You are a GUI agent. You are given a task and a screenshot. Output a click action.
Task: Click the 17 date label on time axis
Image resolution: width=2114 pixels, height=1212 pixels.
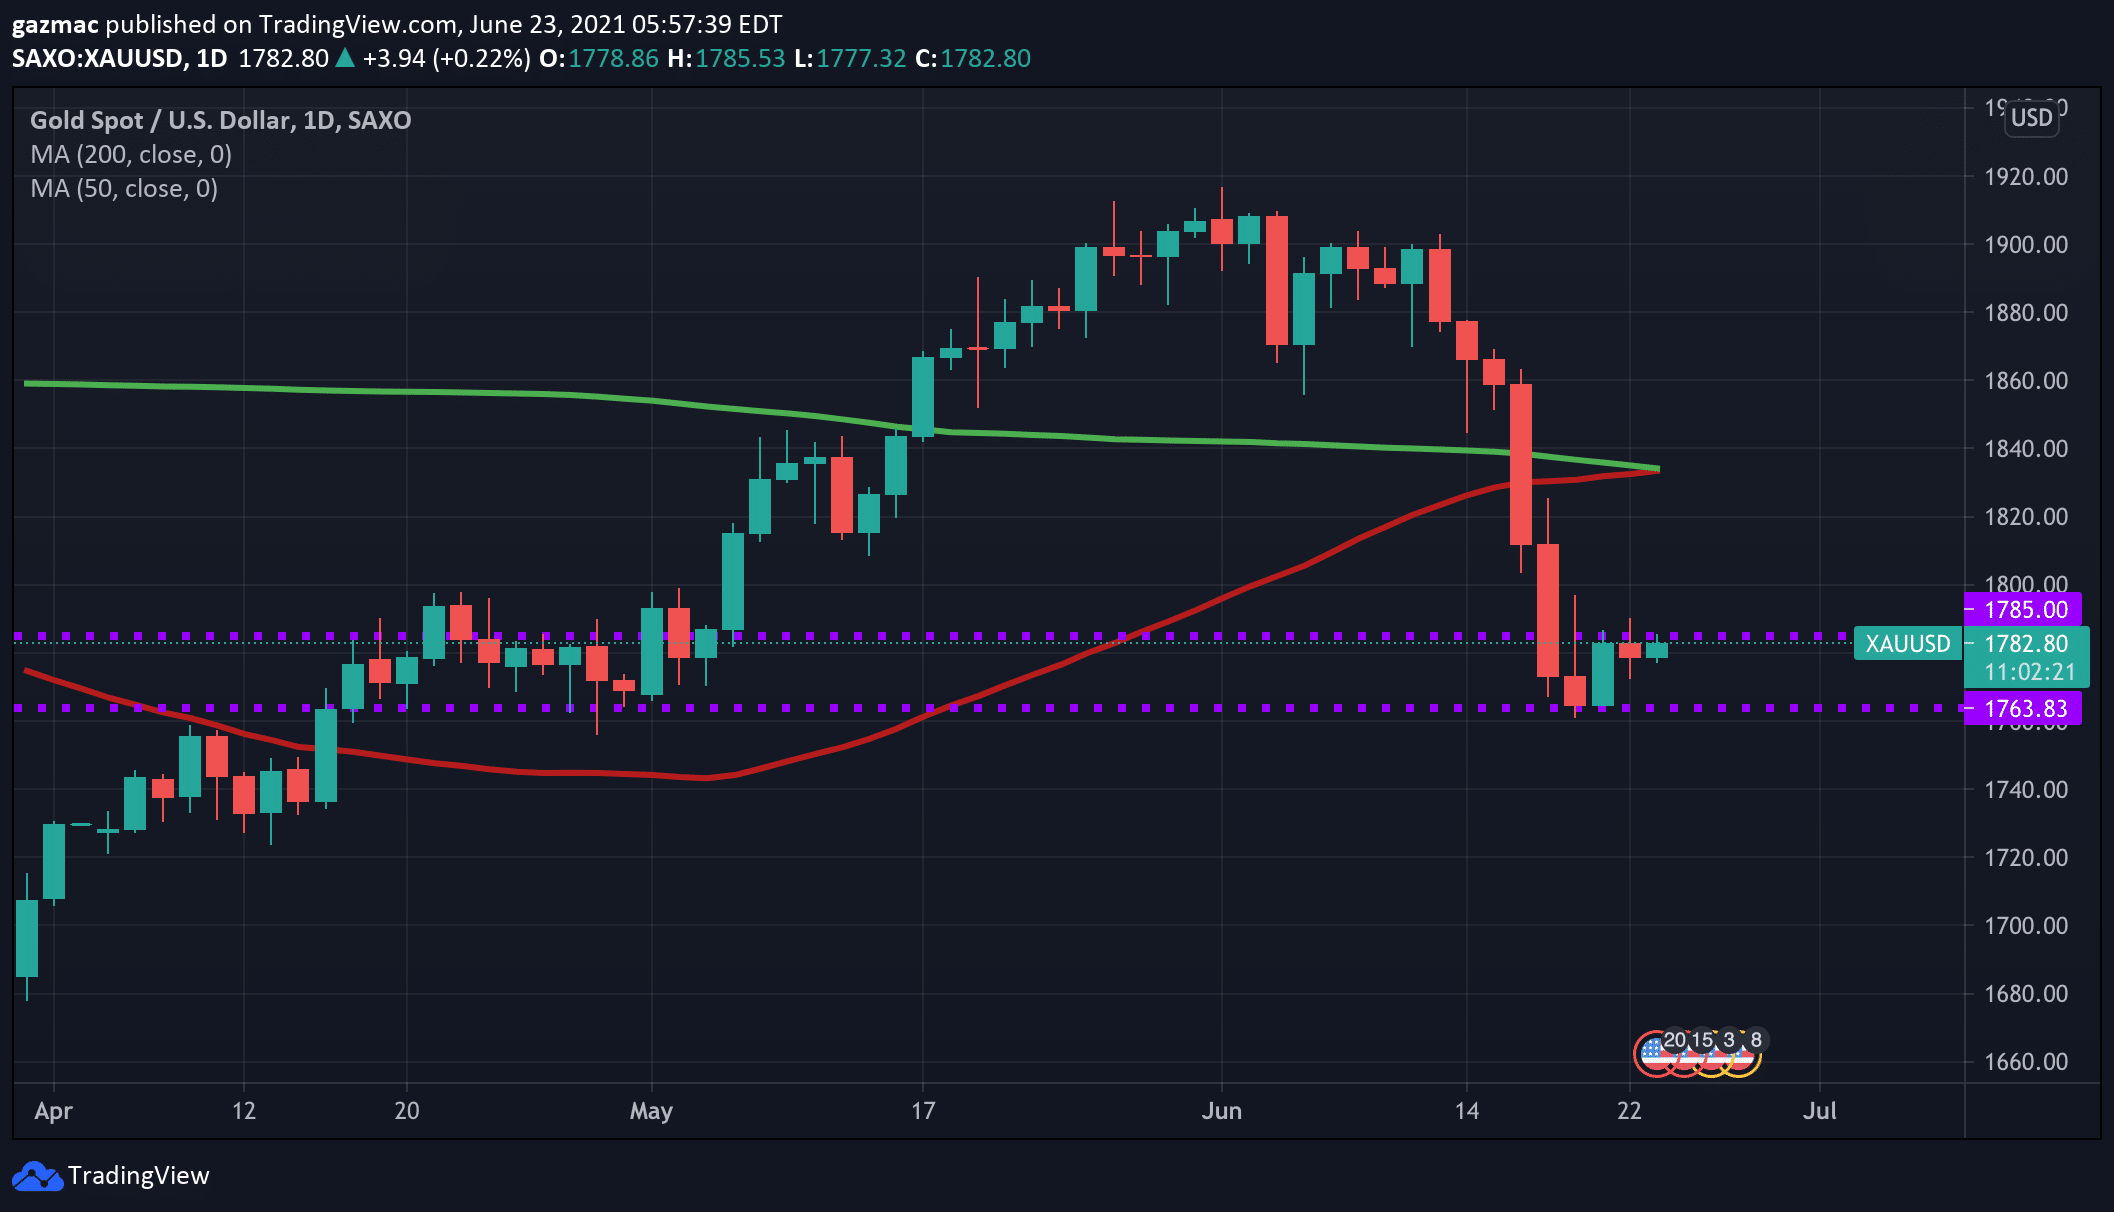pyautogui.click(x=923, y=1111)
